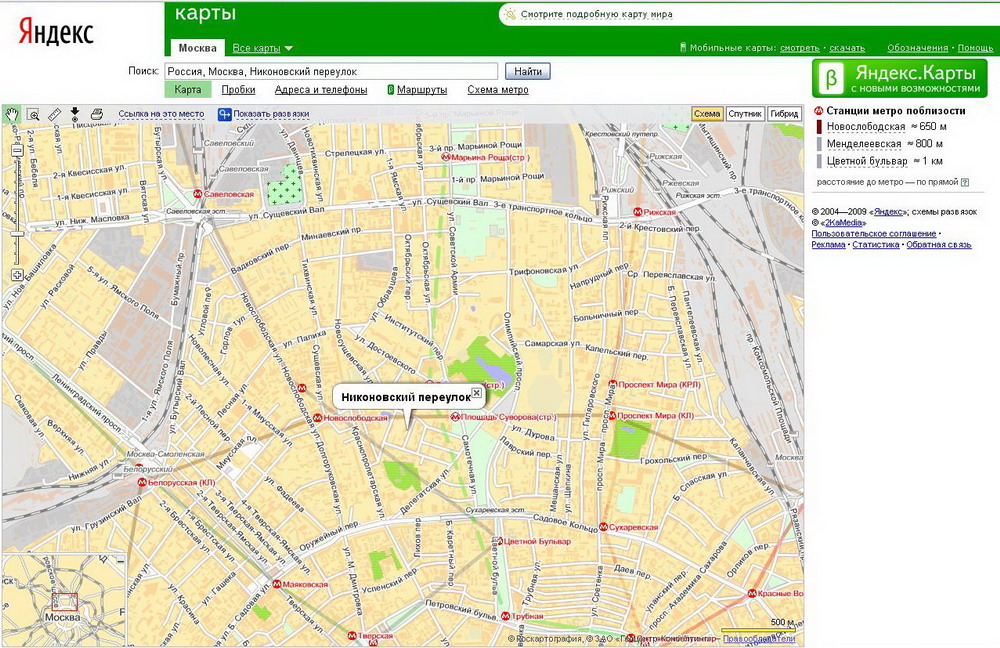The height and width of the screenshot is (648, 1000).
Task: Switch map view to Спутник
Action: point(745,114)
